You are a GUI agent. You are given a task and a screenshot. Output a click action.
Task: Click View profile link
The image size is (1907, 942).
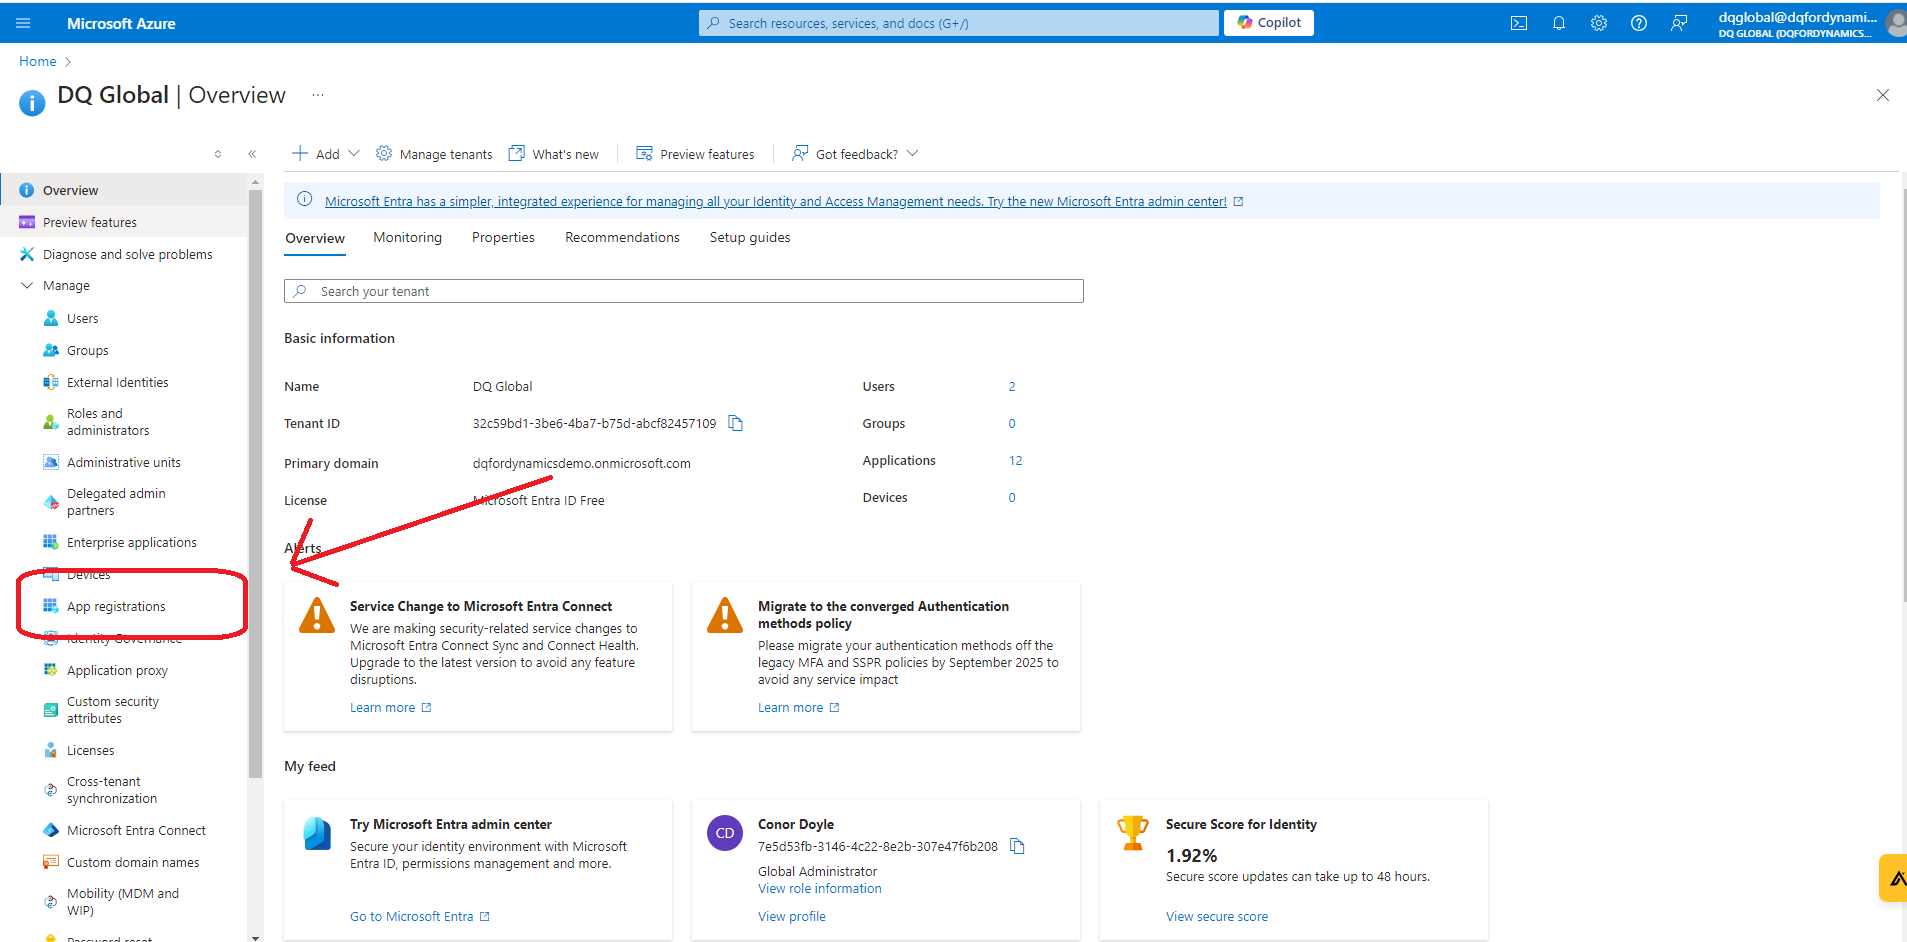tap(792, 916)
